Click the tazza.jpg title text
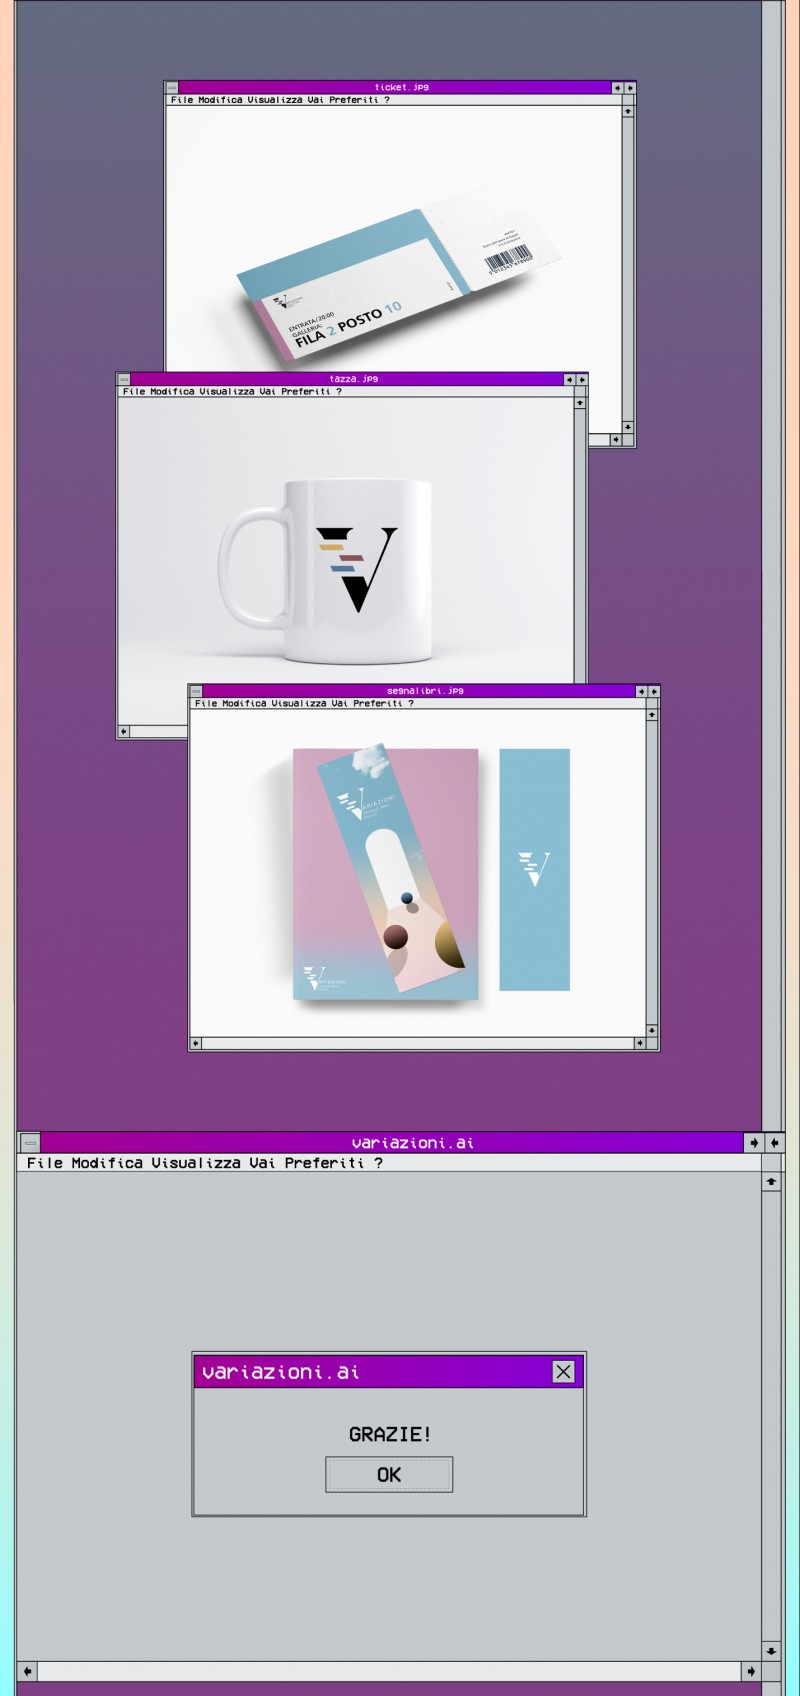This screenshot has height=1696, width=800. point(353,379)
